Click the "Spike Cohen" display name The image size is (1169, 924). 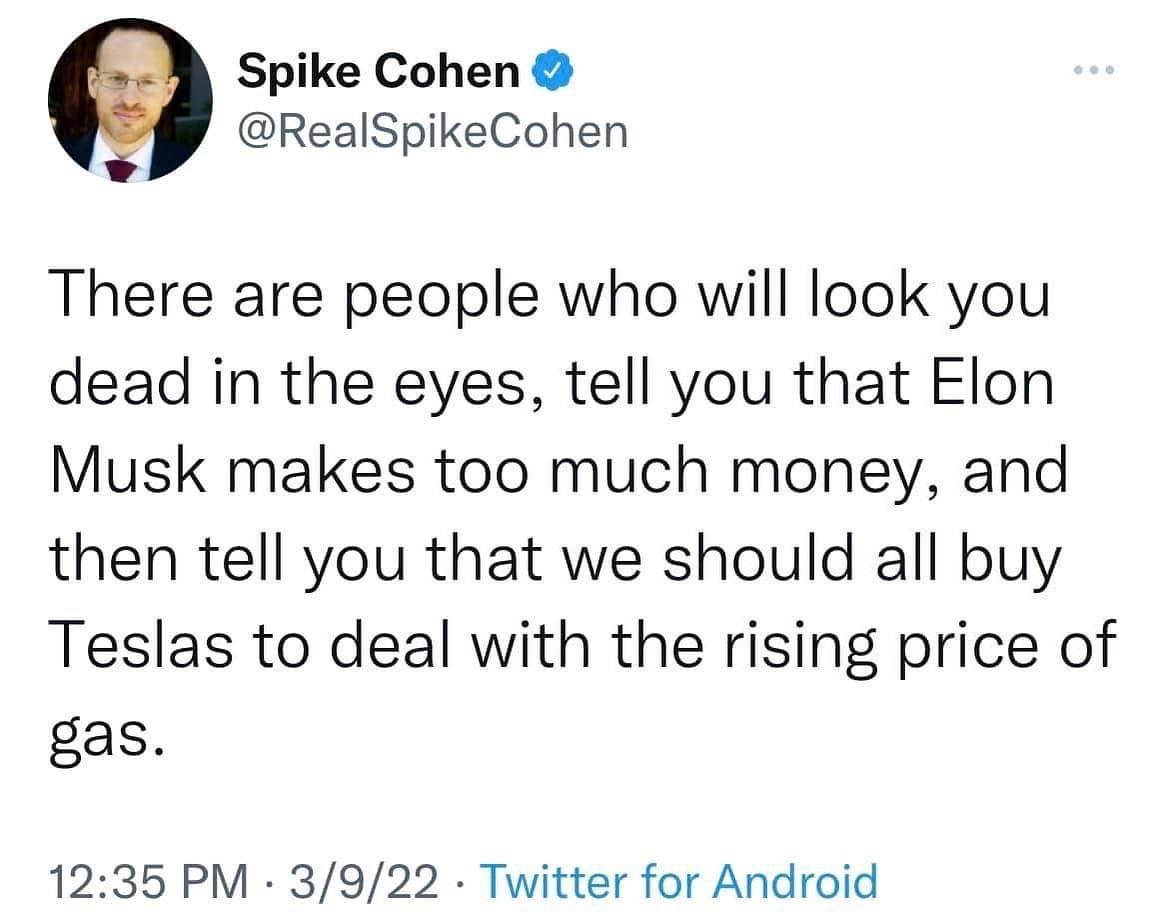click(379, 72)
